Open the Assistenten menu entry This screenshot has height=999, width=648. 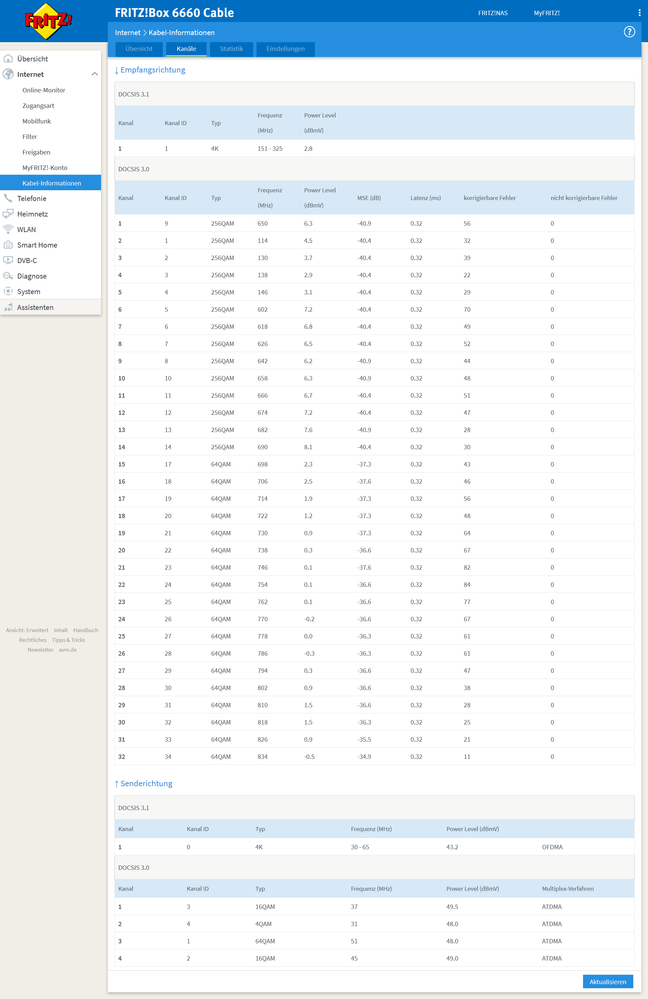(x=35, y=307)
